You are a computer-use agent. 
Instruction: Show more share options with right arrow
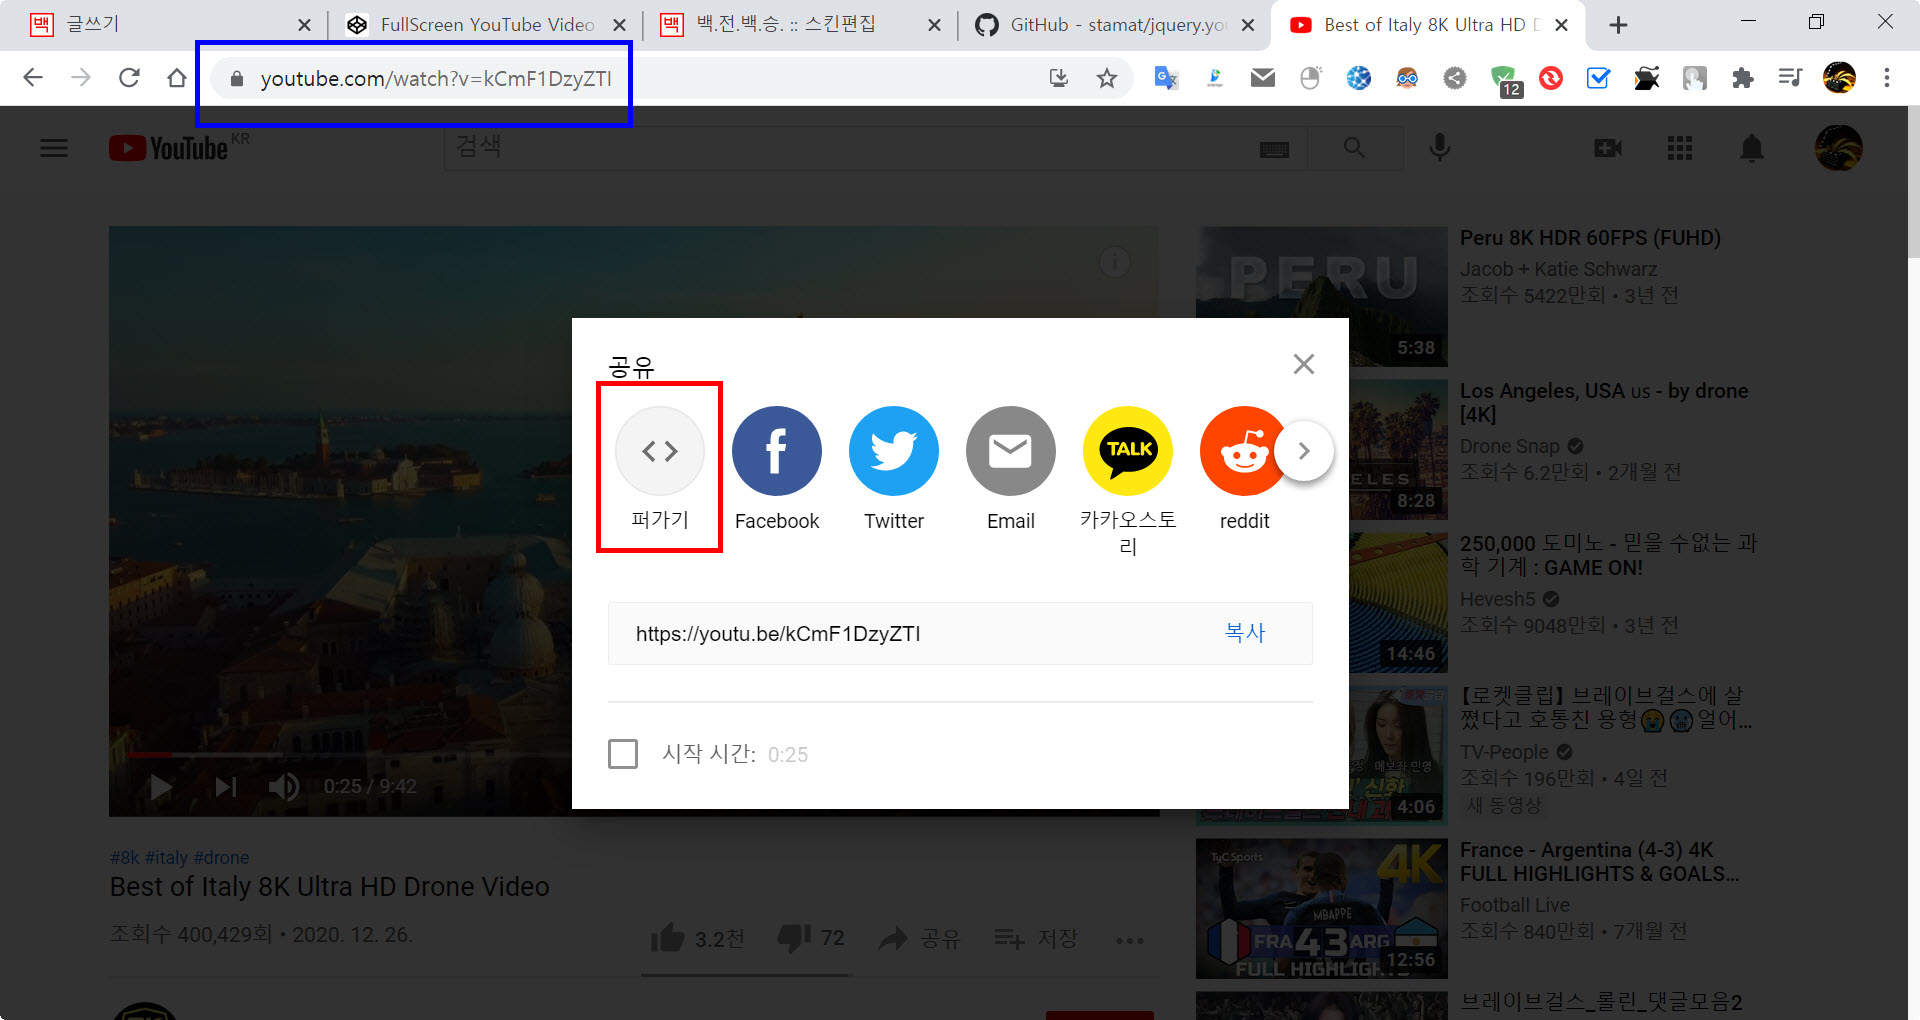pos(1304,451)
